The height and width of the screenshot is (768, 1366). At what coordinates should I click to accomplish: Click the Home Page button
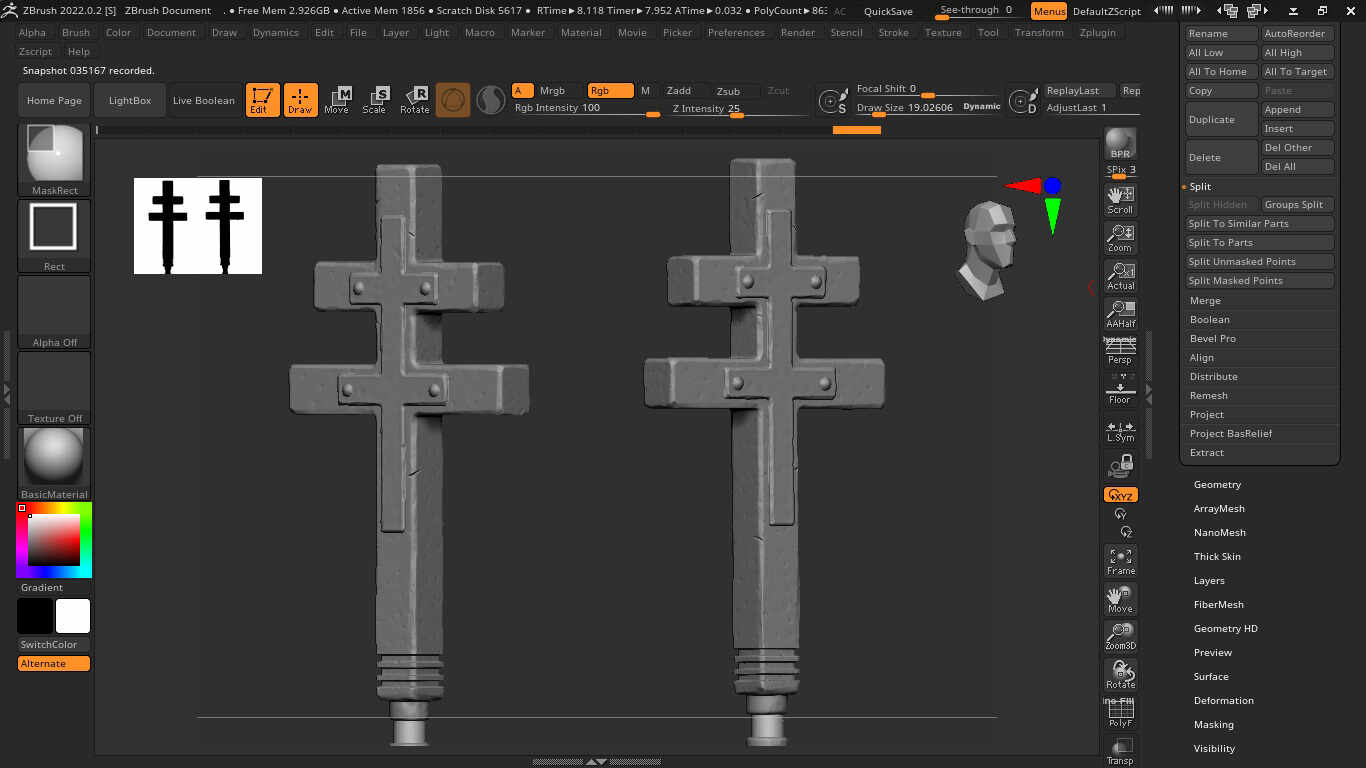point(55,101)
